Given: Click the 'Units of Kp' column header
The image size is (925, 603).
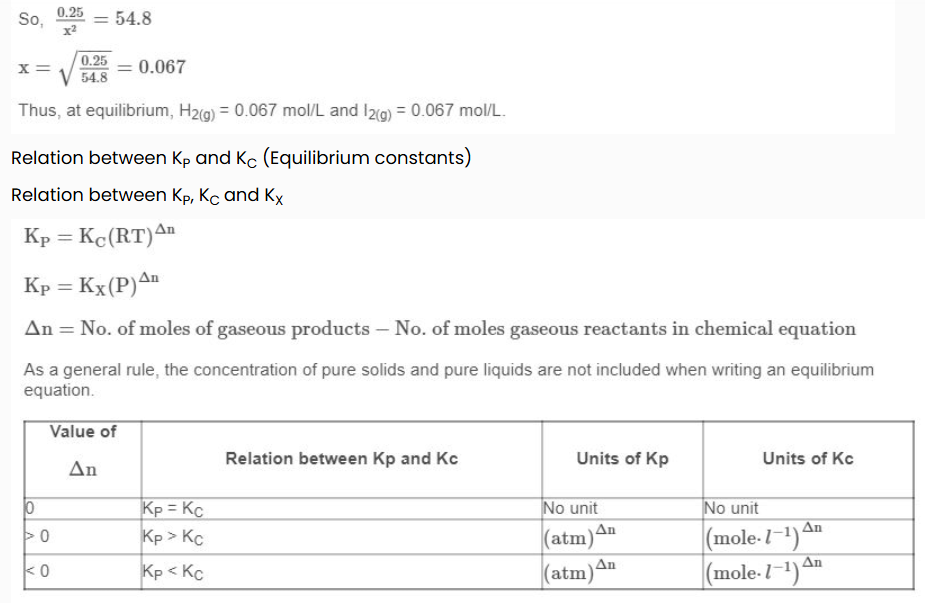Looking at the screenshot, I should click(622, 459).
